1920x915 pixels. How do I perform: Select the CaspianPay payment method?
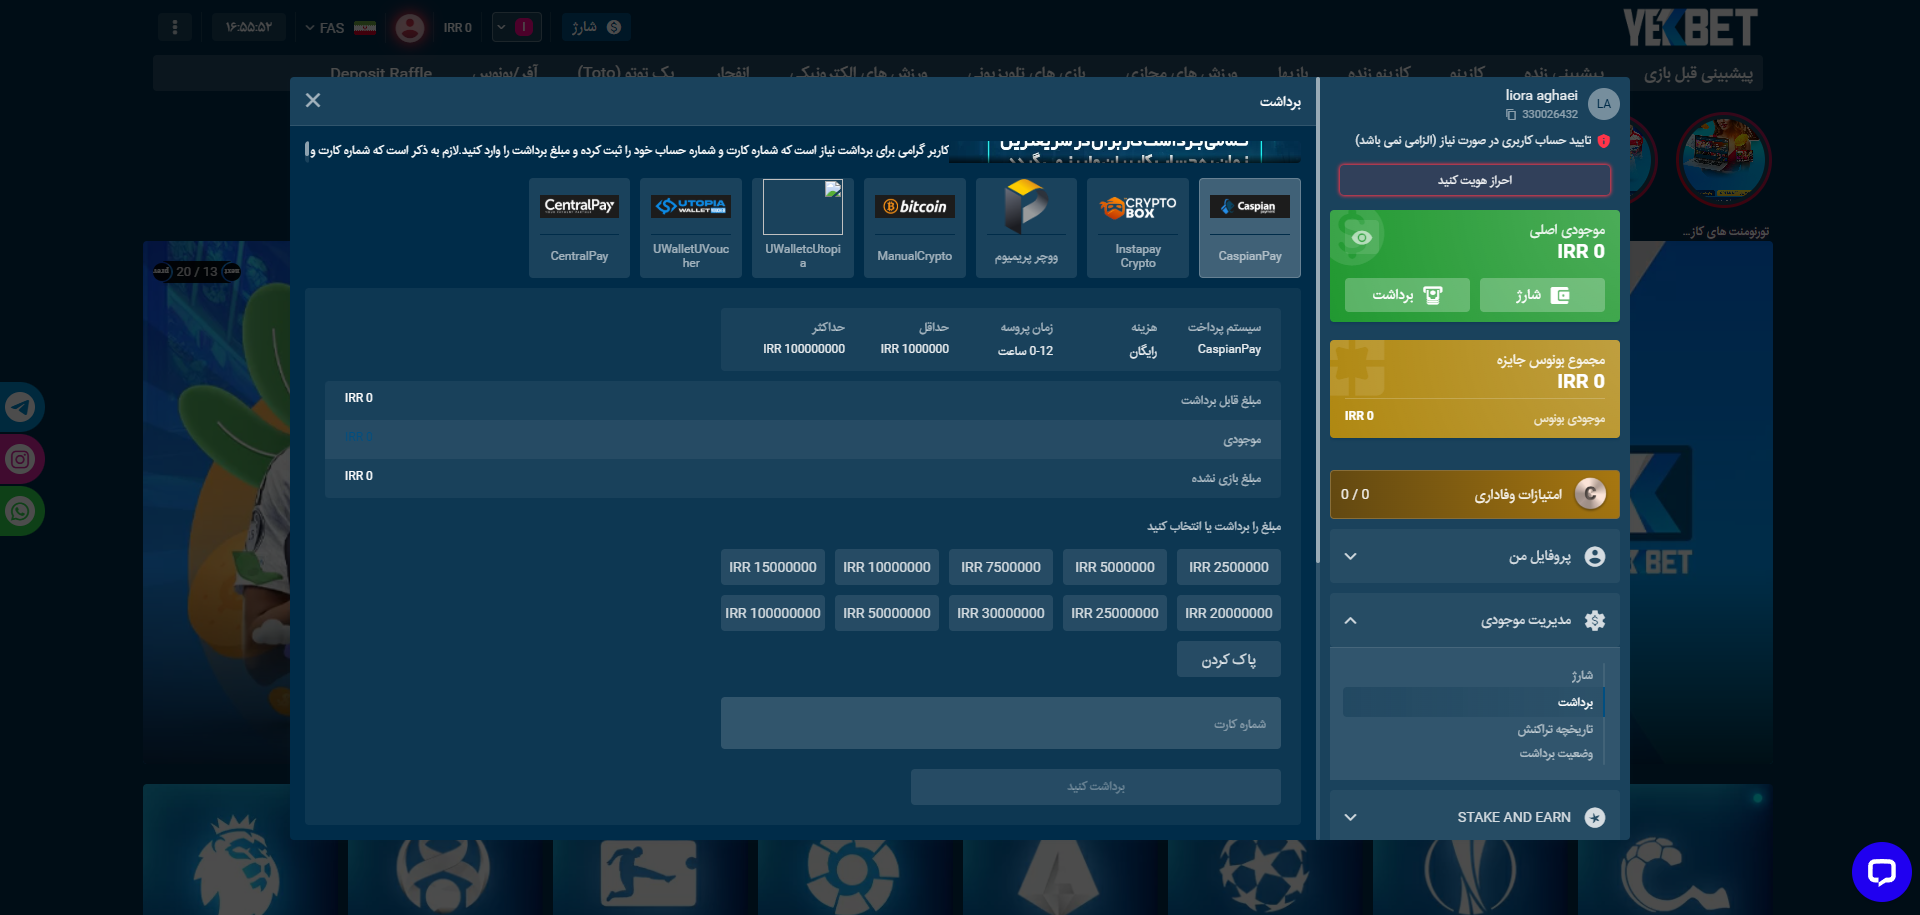tap(1249, 228)
